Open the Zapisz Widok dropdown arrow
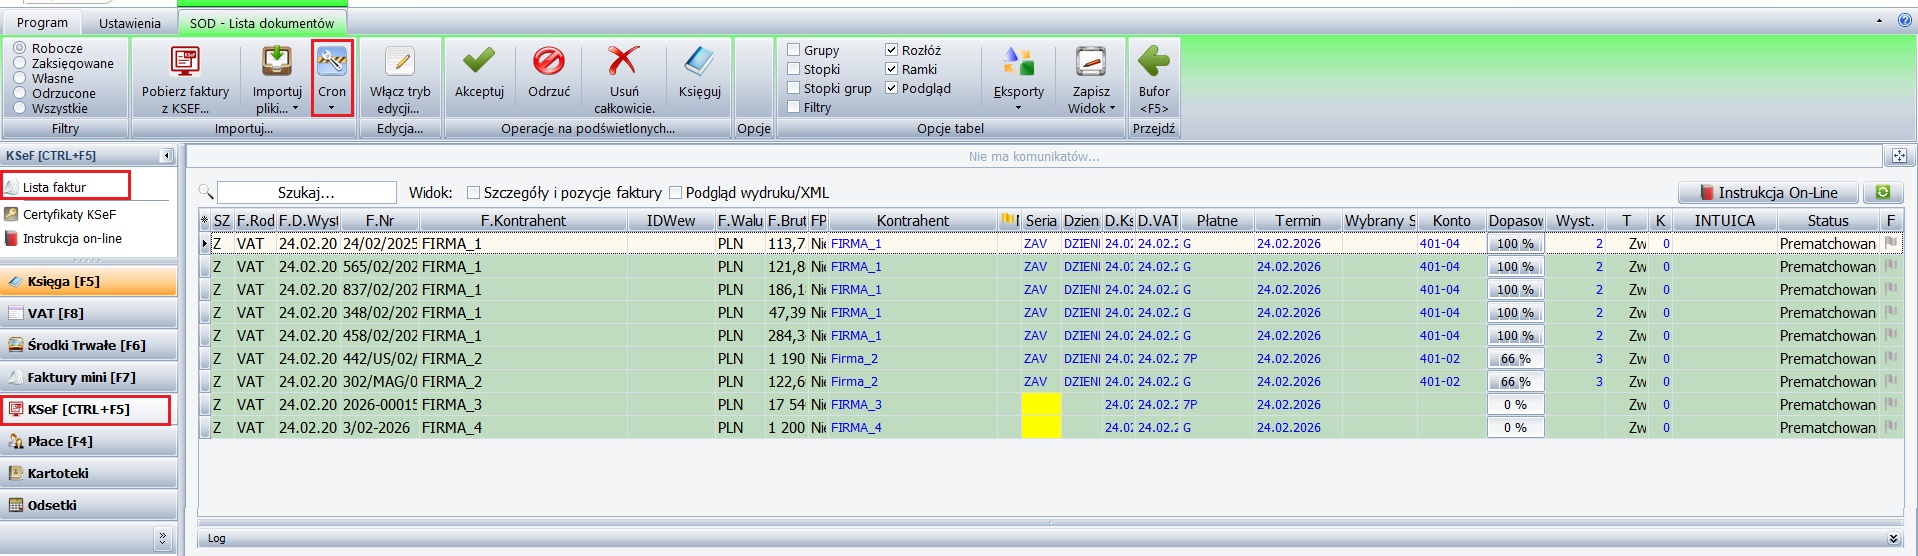The image size is (1918, 556). pos(1112,108)
